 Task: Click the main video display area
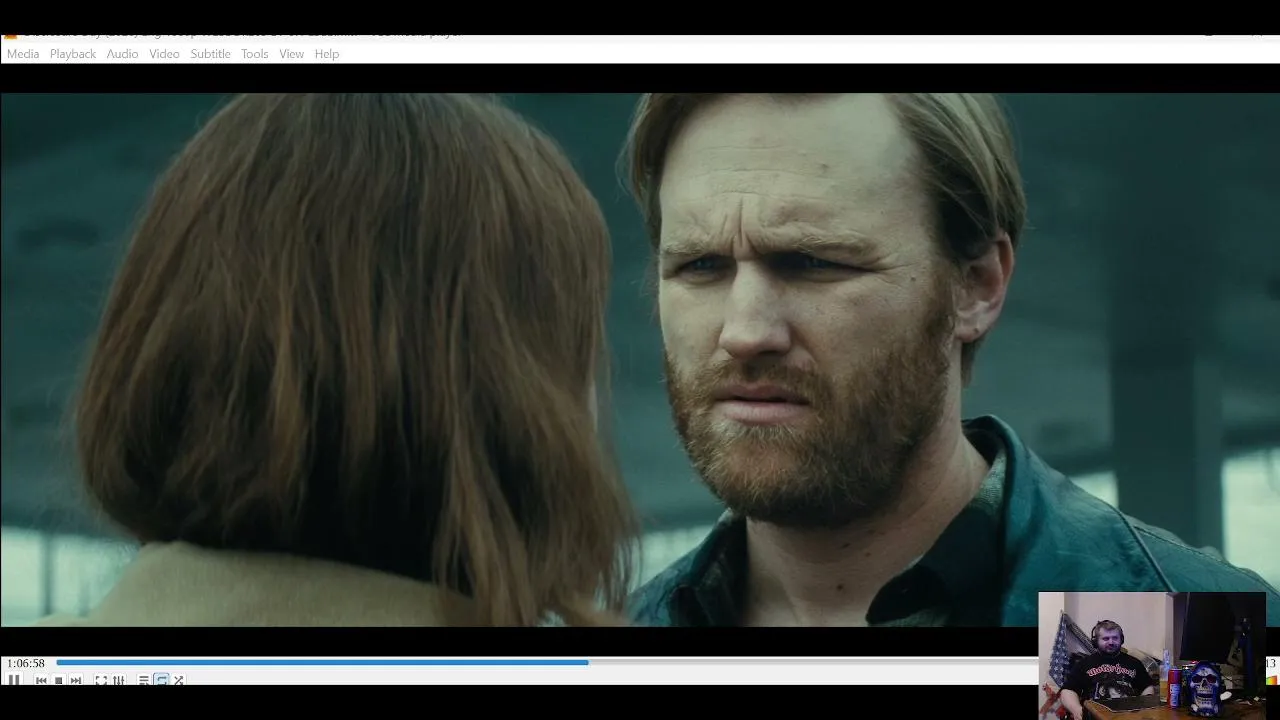640,360
